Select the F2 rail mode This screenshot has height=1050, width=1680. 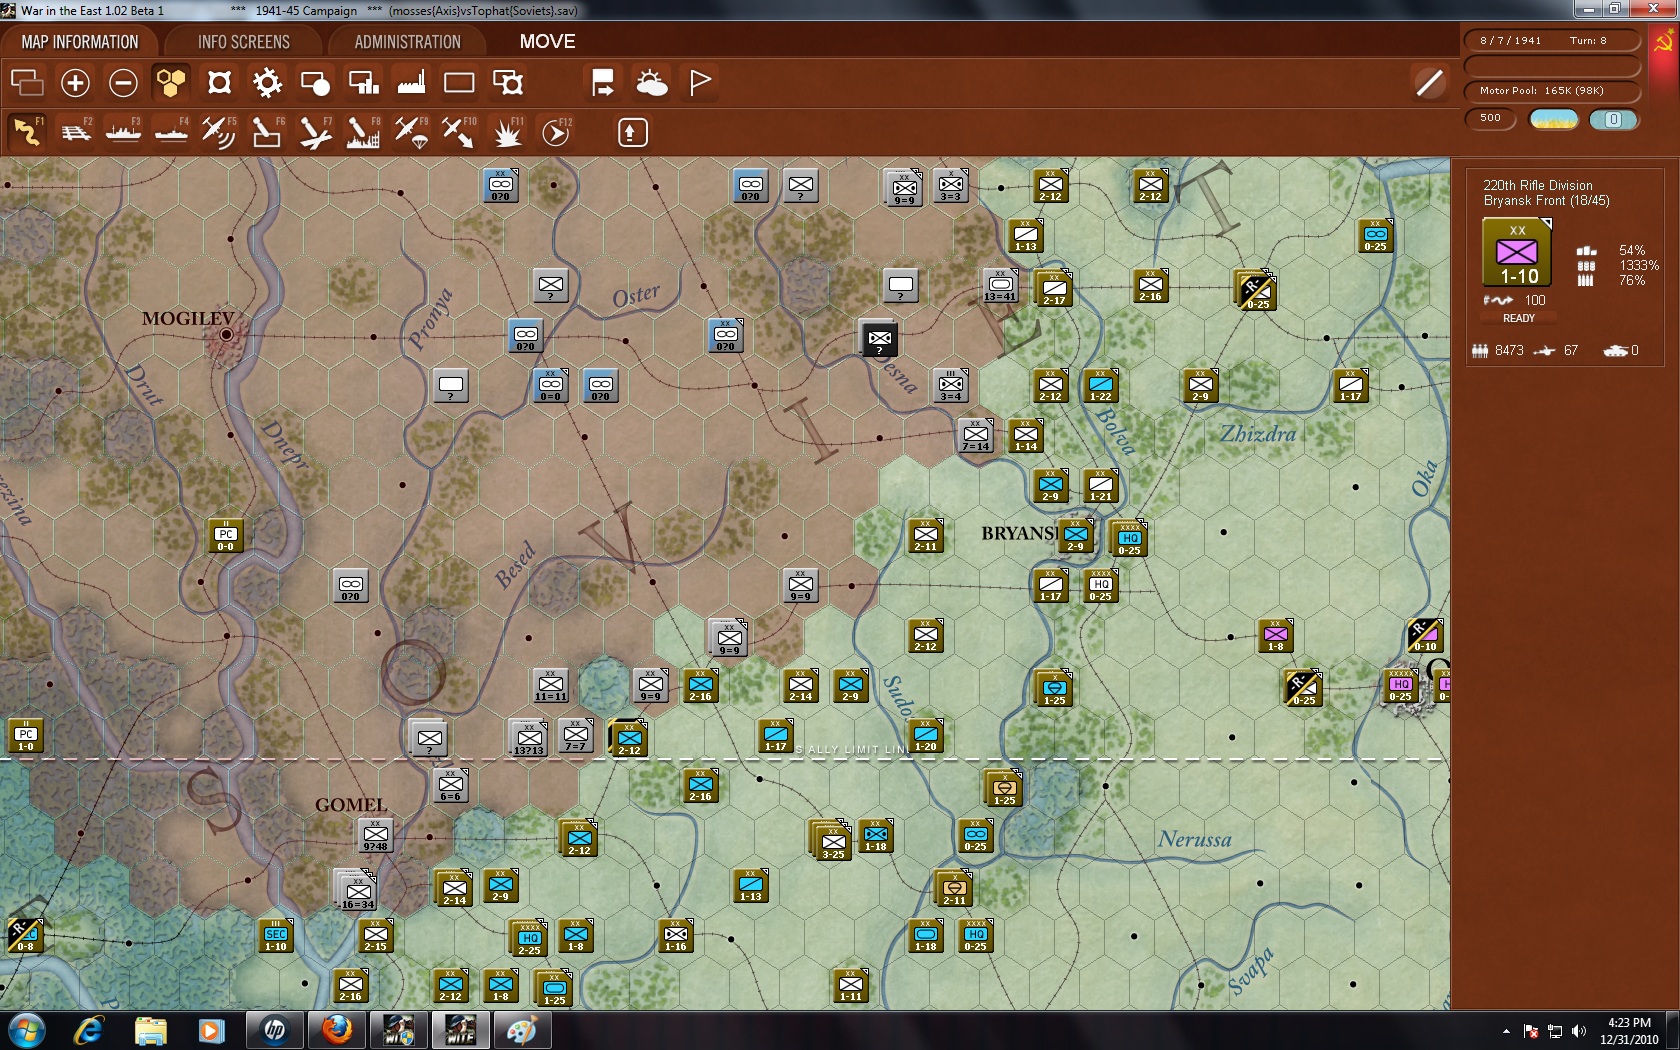coord(76,131)
